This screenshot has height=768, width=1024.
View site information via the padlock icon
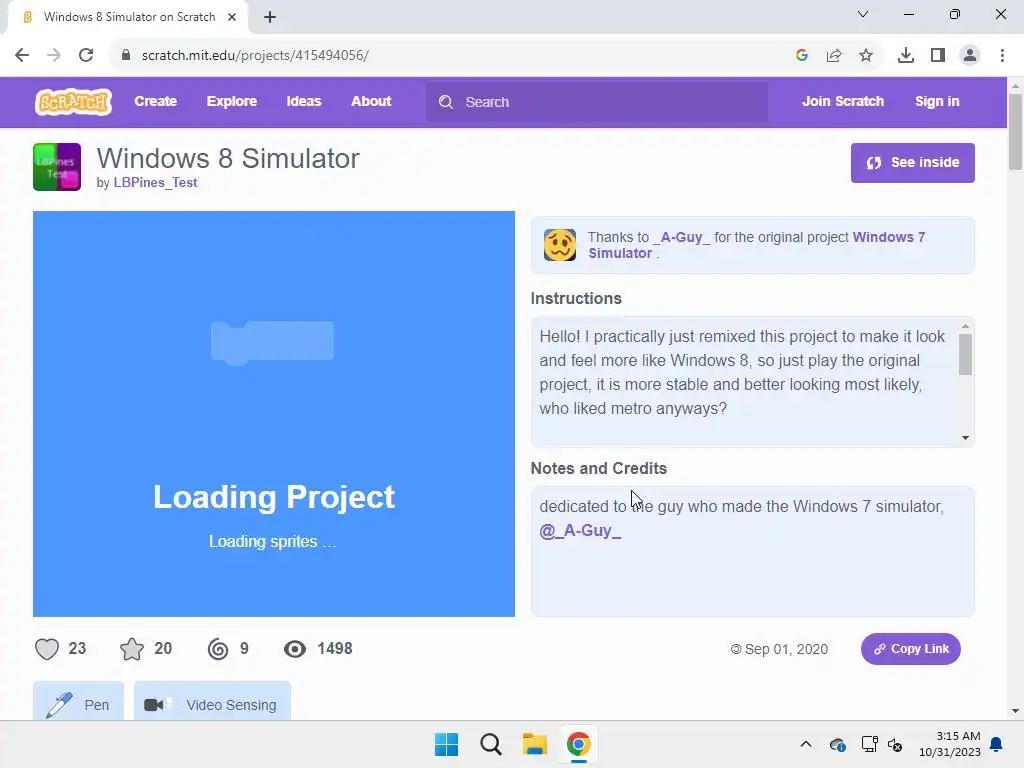click(125, 55)
